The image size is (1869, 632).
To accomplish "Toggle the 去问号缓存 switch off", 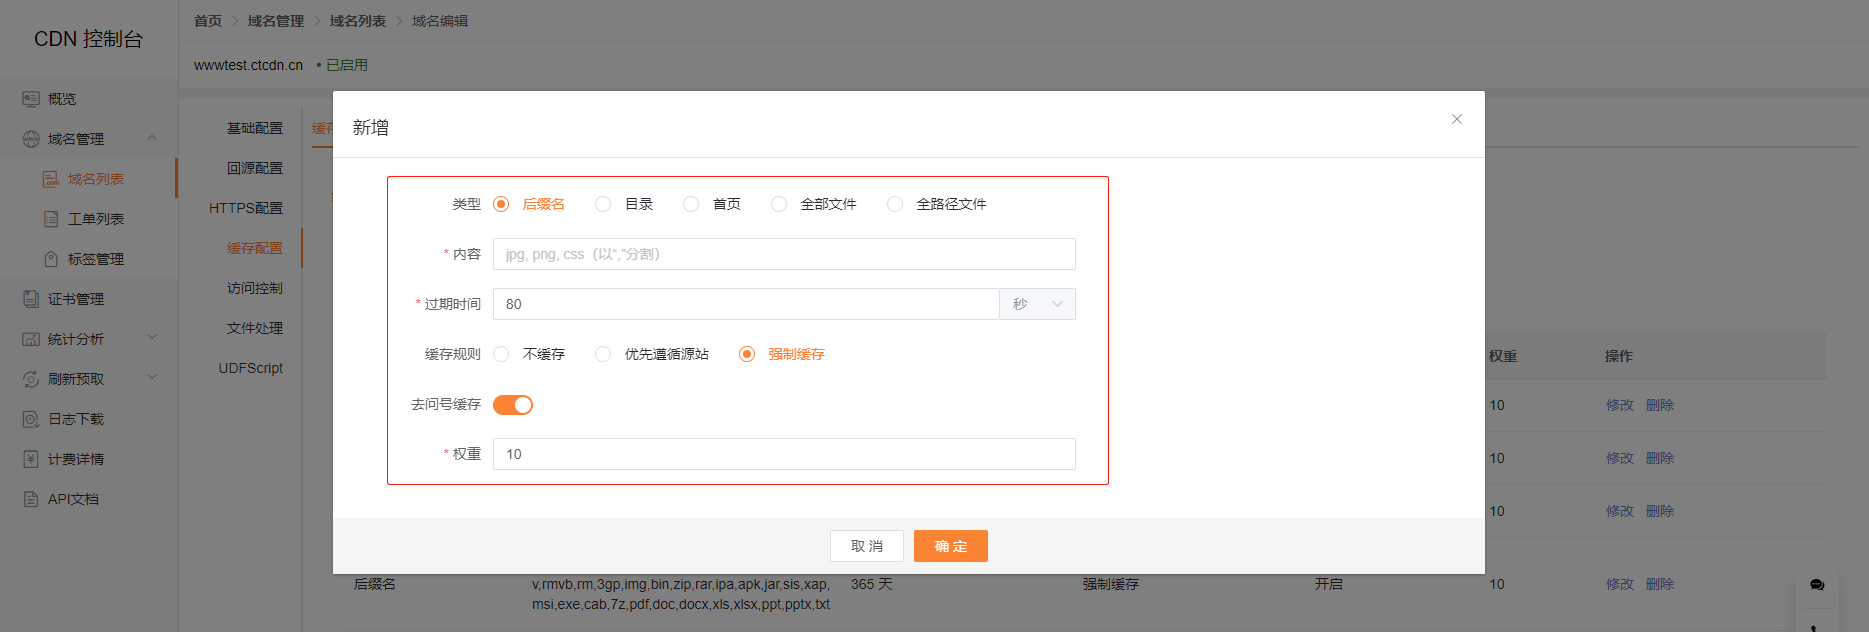I will (x=513, y=405).
